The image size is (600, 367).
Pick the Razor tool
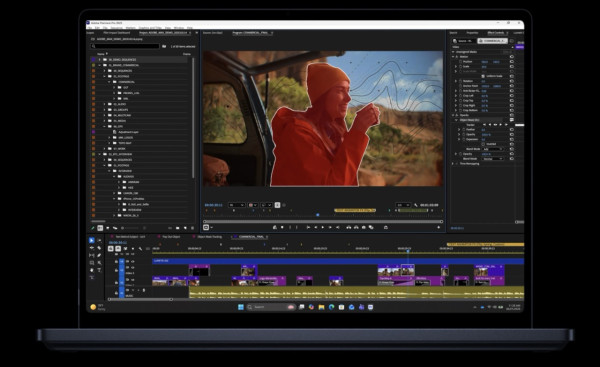[99, 248]
